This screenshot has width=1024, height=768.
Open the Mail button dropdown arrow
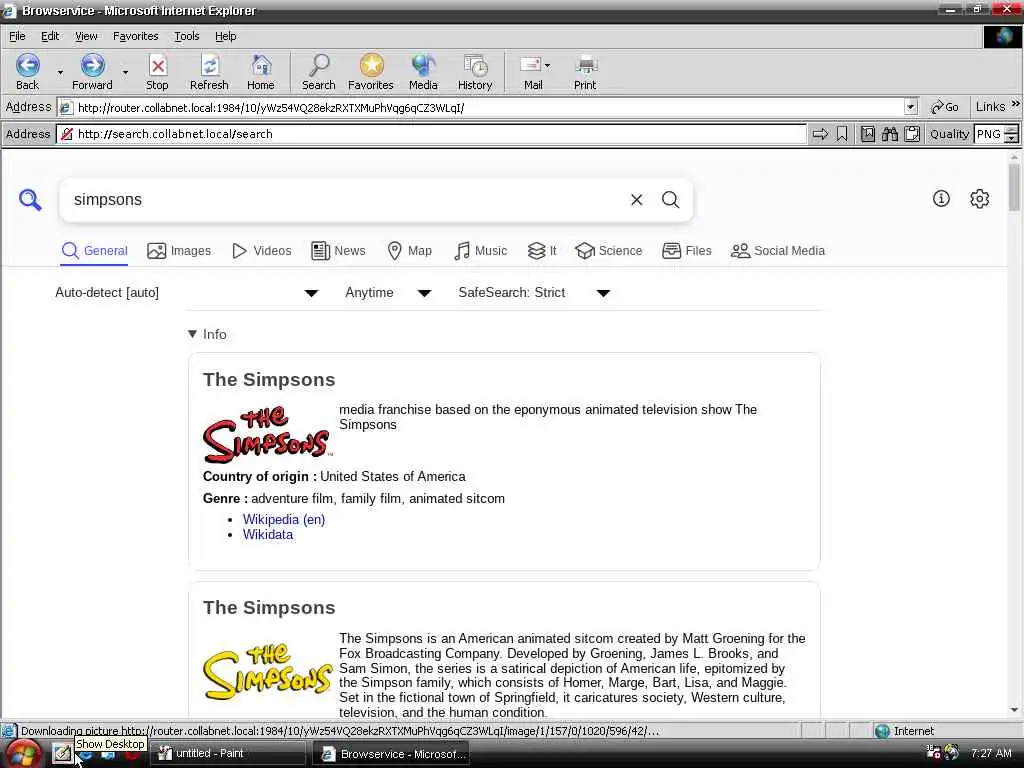pos(547,65)
